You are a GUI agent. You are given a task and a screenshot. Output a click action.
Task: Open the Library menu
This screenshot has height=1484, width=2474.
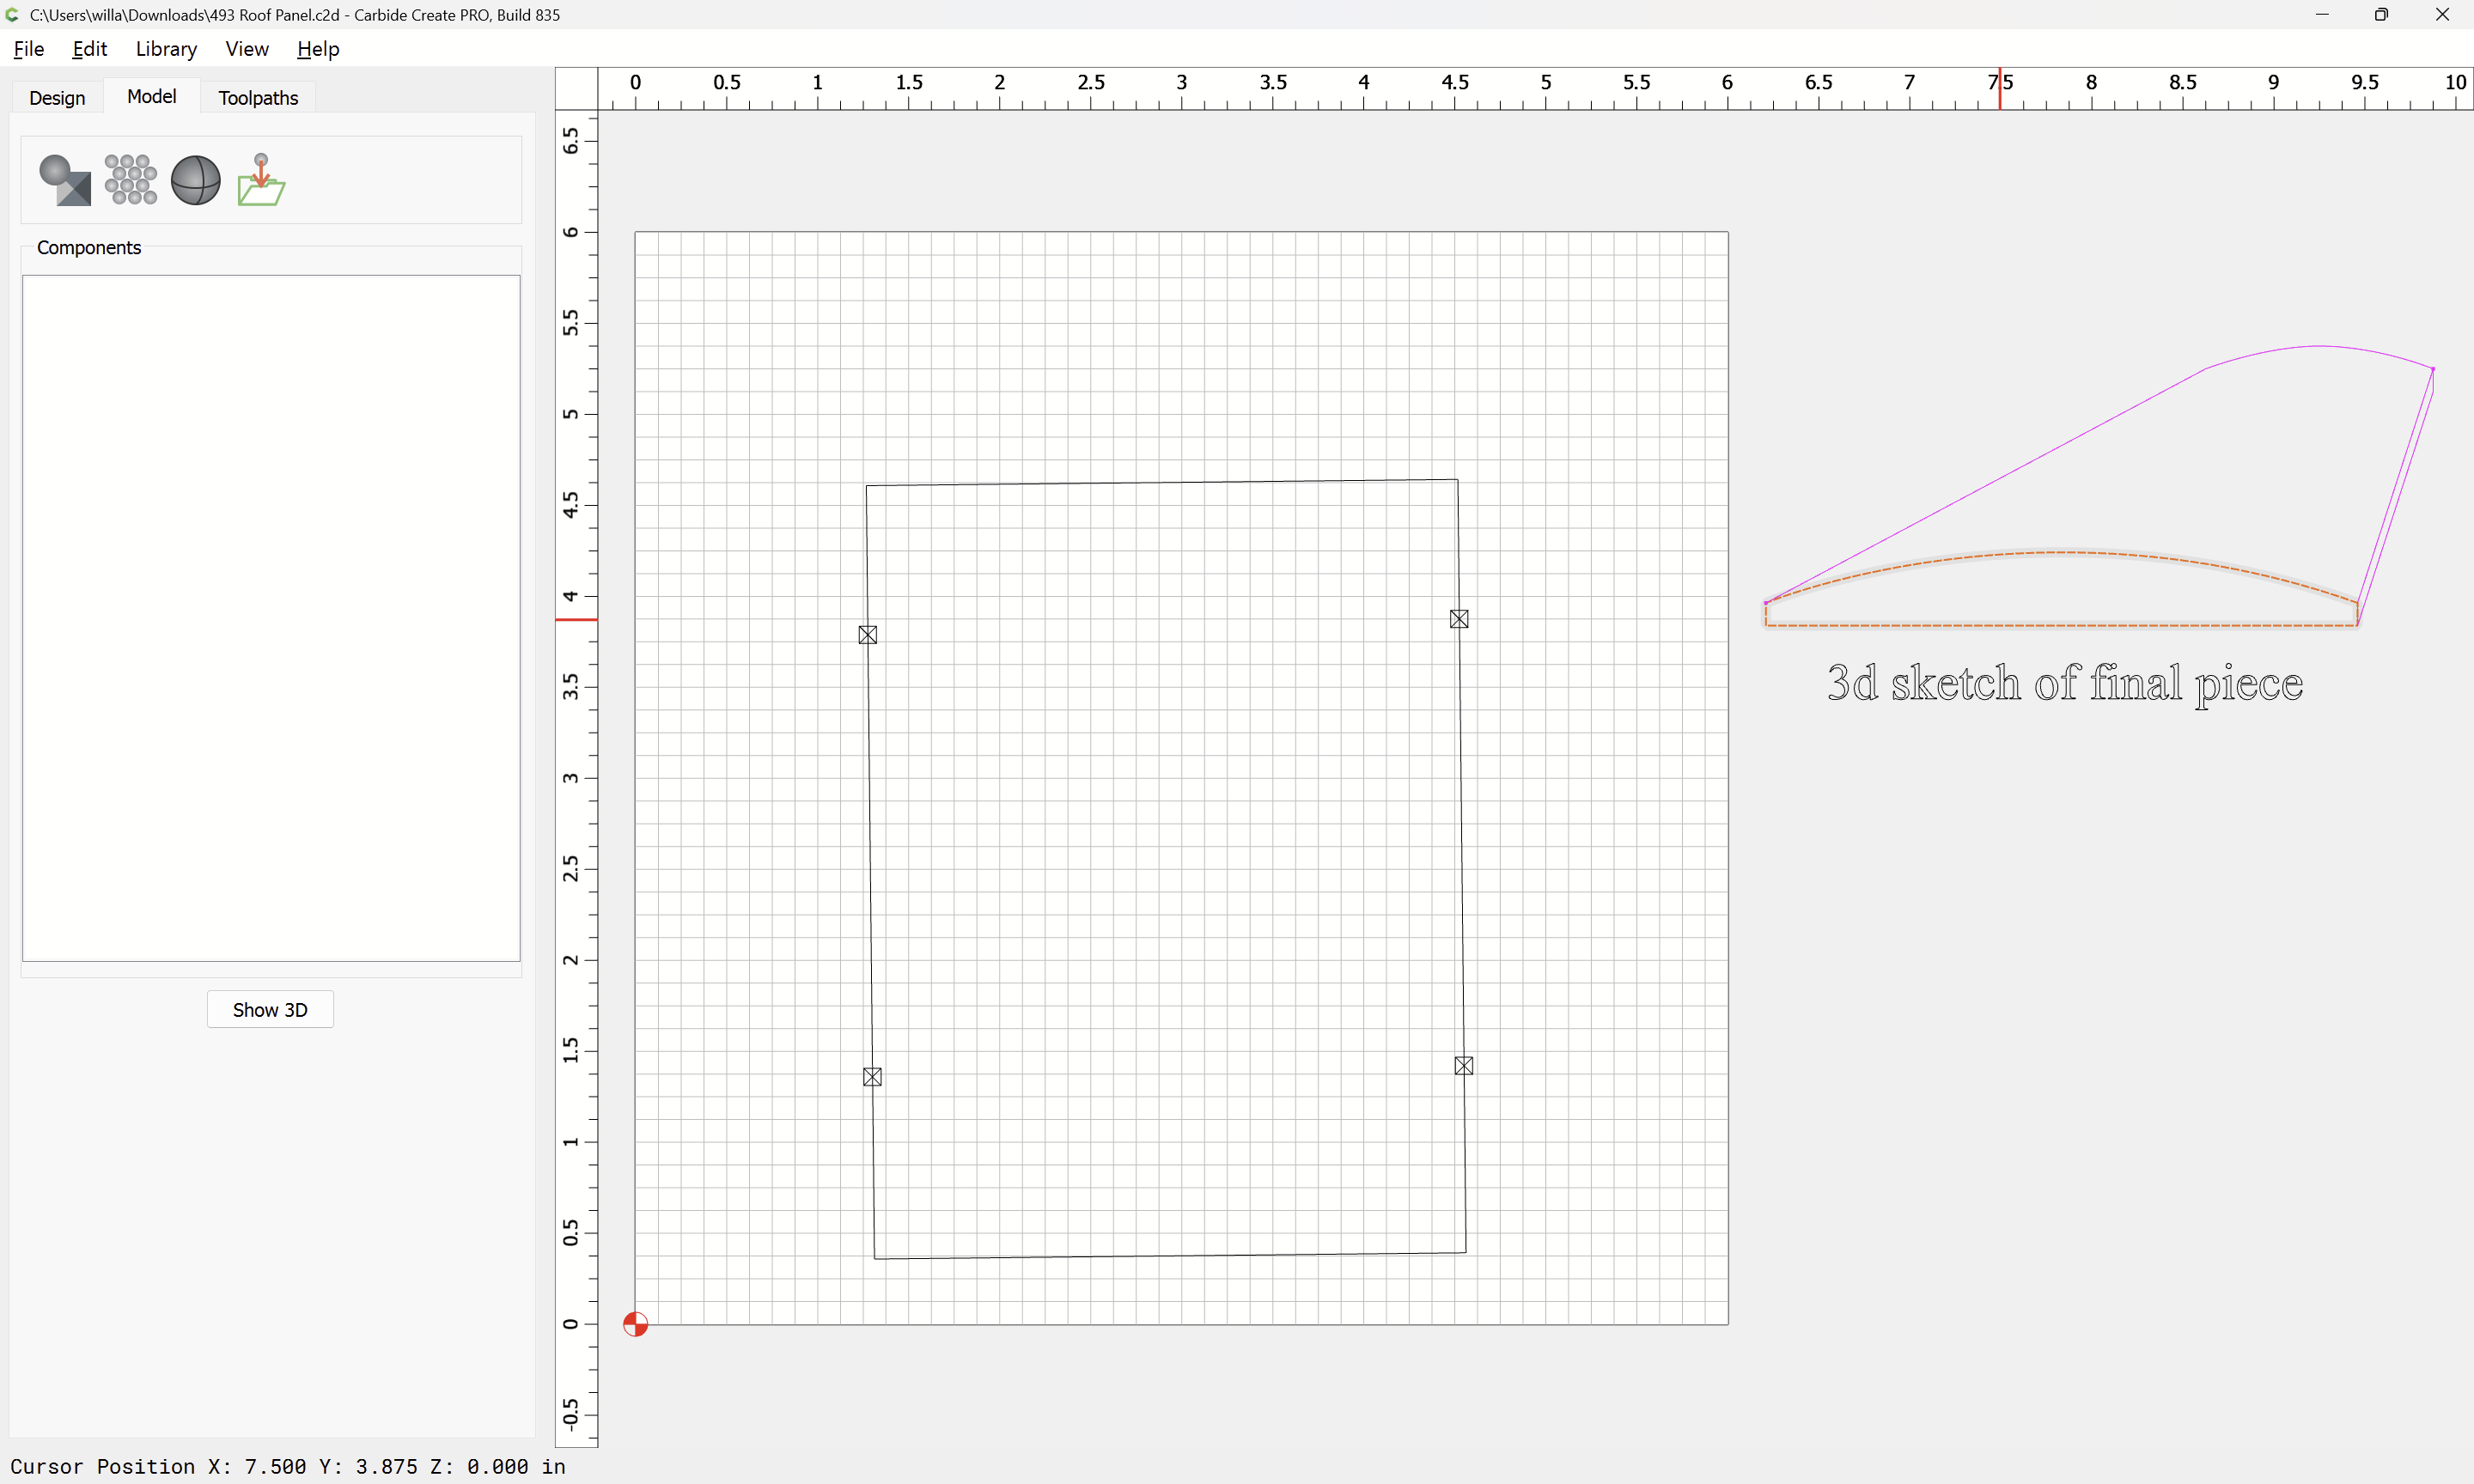(166, 49)
